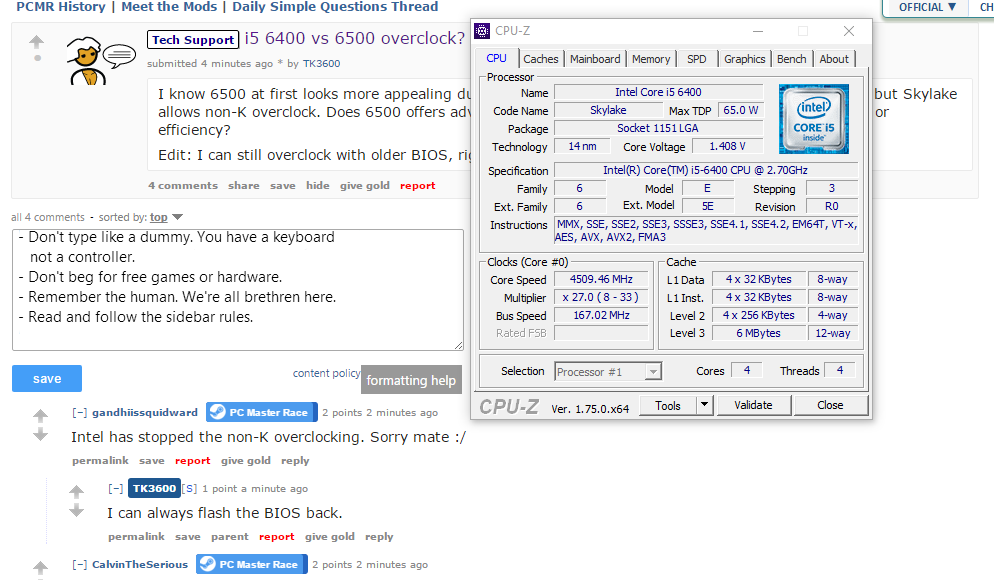Screen dimensions: 994x580
Task: Click the Specification field i5-6400 CPU @ 2.70GHz
Action: 705,170
